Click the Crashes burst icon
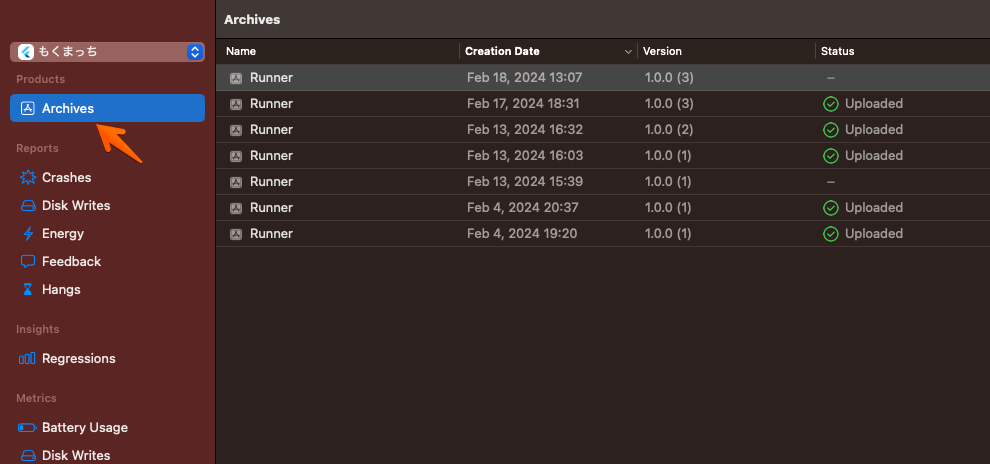Image resolution: width=990 pixels, height=464 pixels. [28, 177]
